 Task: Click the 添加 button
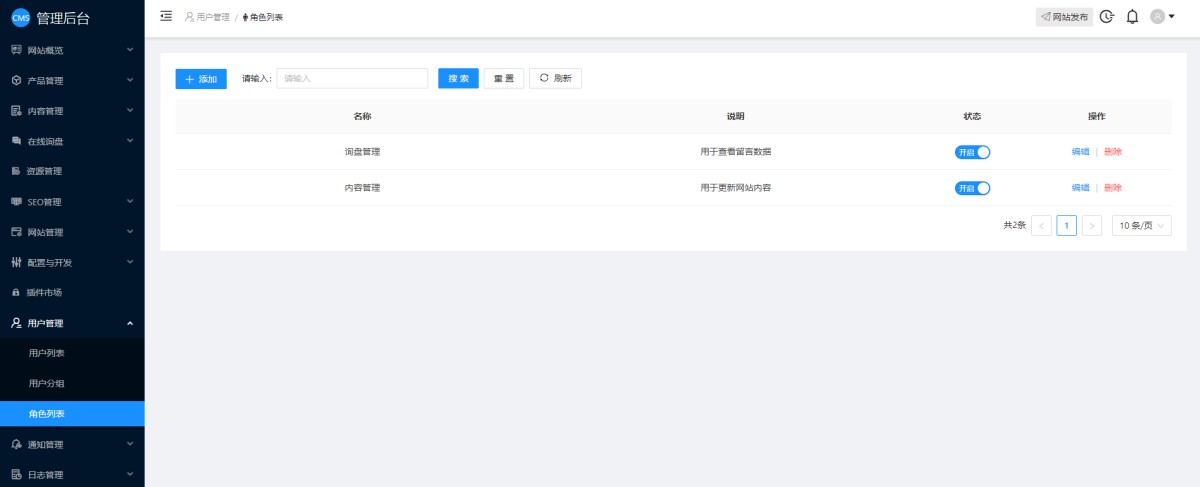pyautogui.click(x=201, y=79)
